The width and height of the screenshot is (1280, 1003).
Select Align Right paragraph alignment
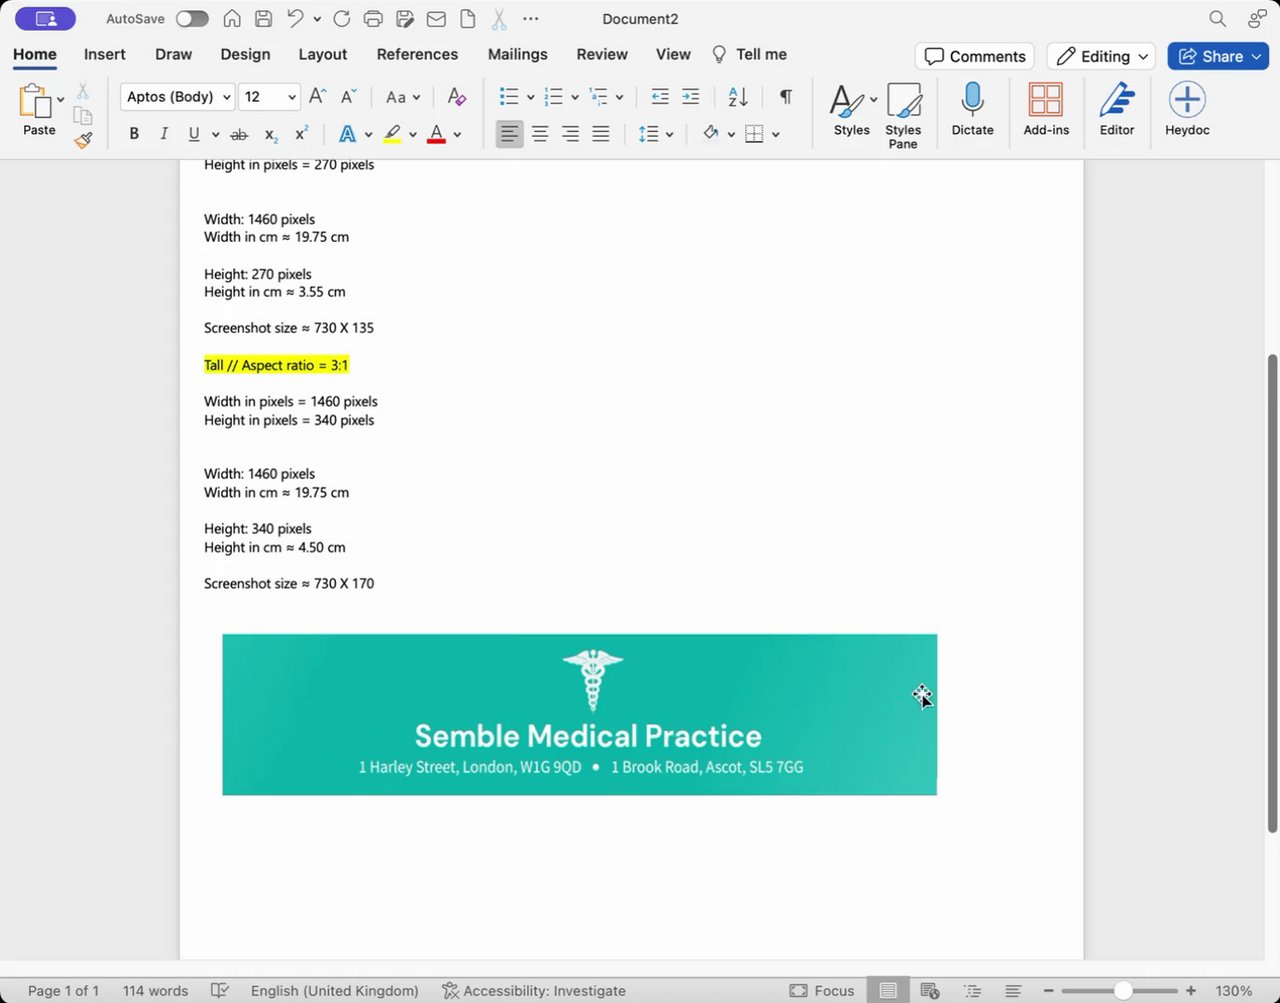click(570, 134)
